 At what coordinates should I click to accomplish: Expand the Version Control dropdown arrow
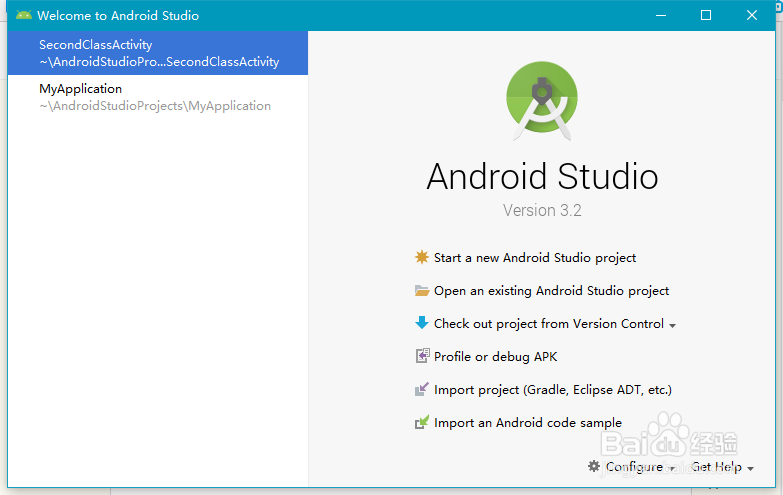point(672,325)
